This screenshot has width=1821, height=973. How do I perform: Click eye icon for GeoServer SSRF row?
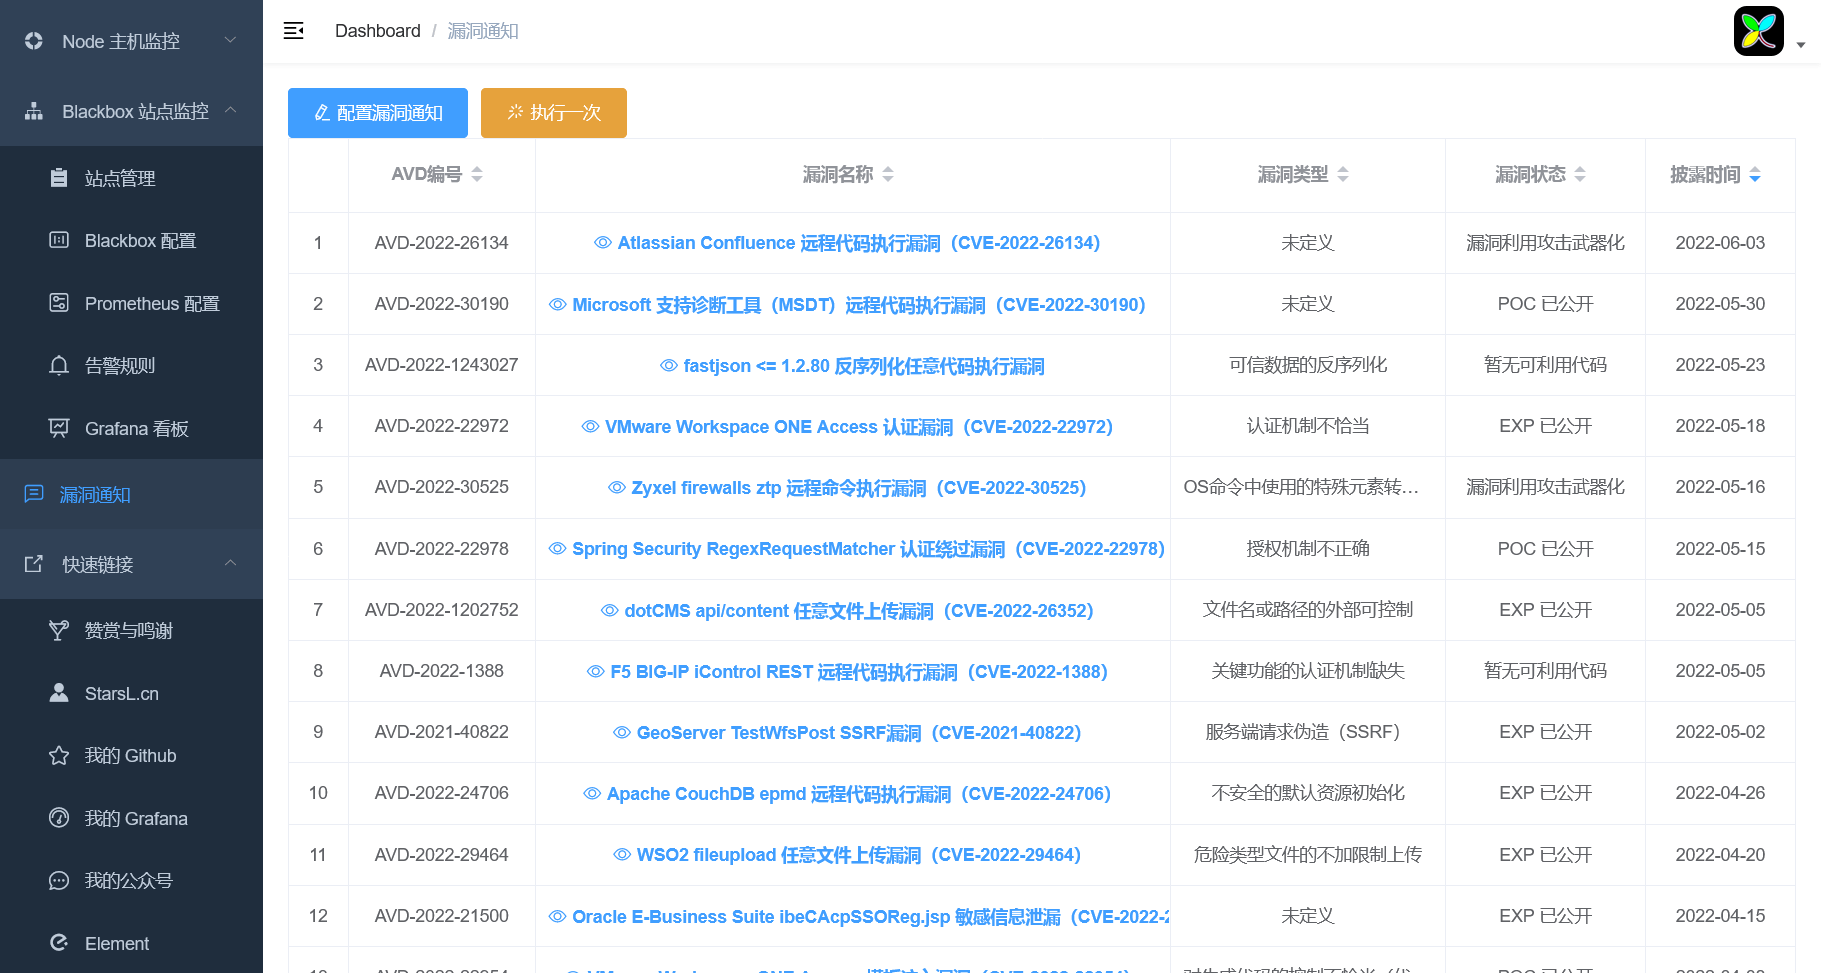[x=622, y=733]
